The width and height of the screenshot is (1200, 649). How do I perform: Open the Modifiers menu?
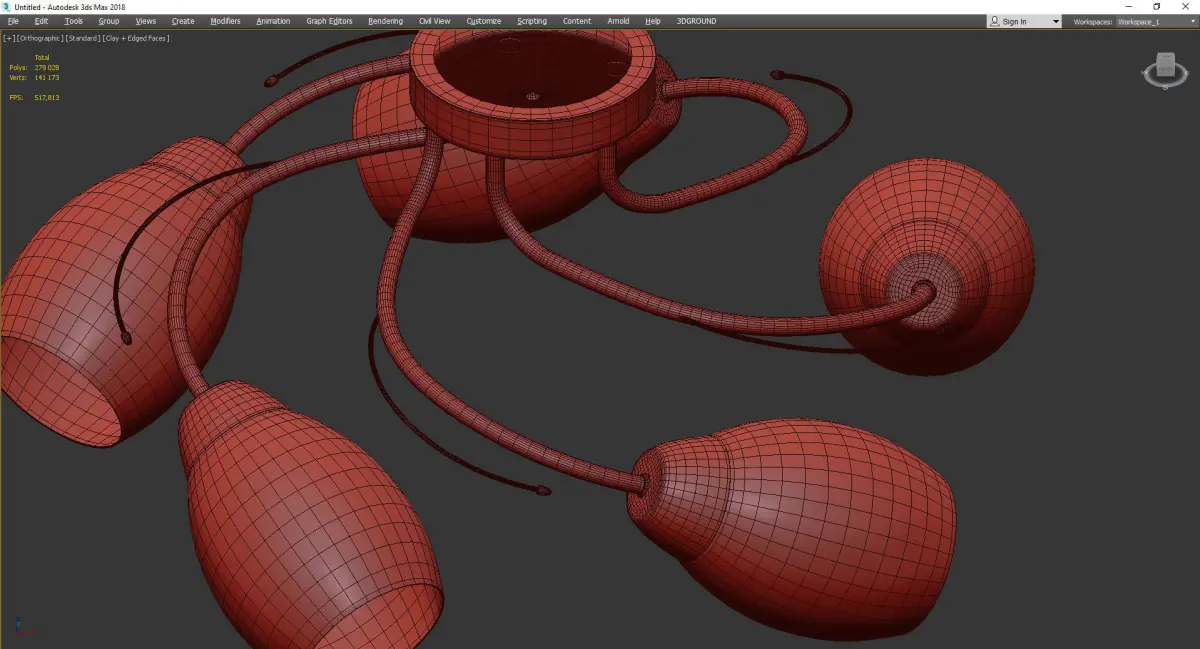click(225, 21)
